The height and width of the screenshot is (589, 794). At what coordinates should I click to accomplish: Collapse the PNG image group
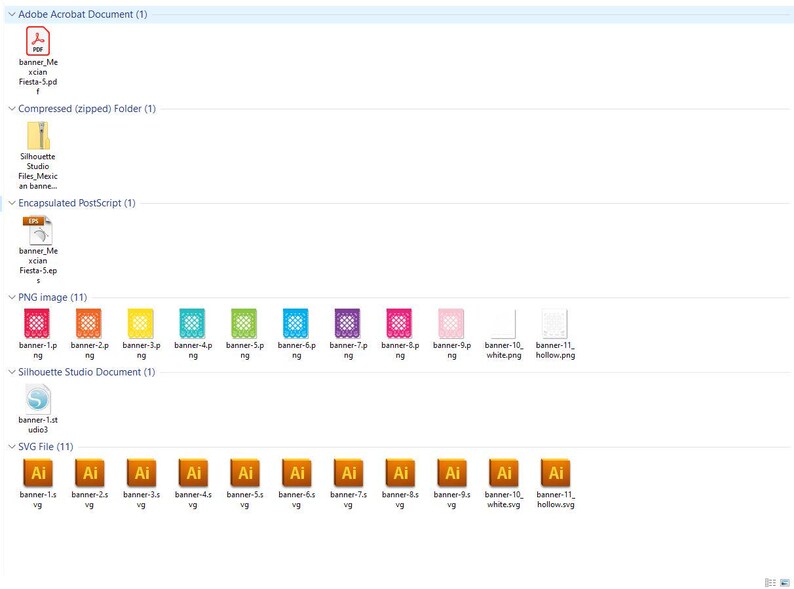click(12, 297)
